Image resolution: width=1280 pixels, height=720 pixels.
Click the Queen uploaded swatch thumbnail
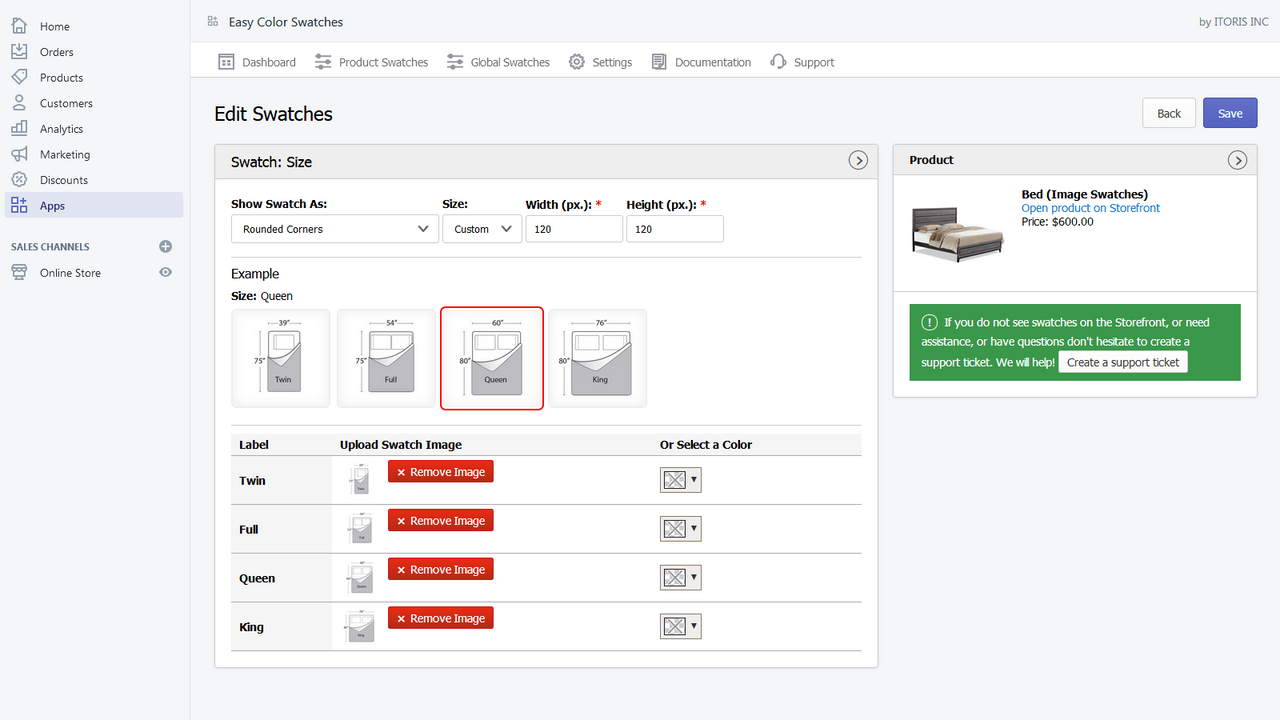[x=359, y=578]
